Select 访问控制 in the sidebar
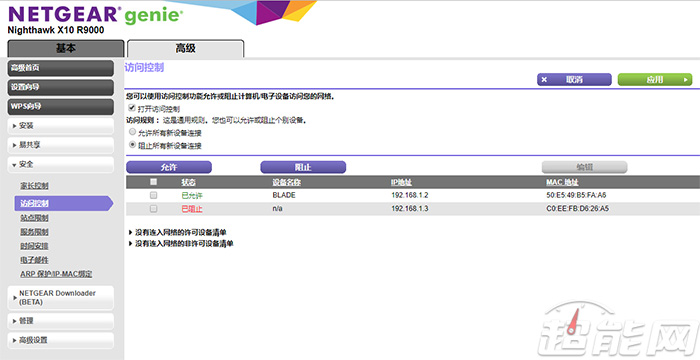Screen dimensions: 700x360 pyautogui.click(x=63, y=203)
